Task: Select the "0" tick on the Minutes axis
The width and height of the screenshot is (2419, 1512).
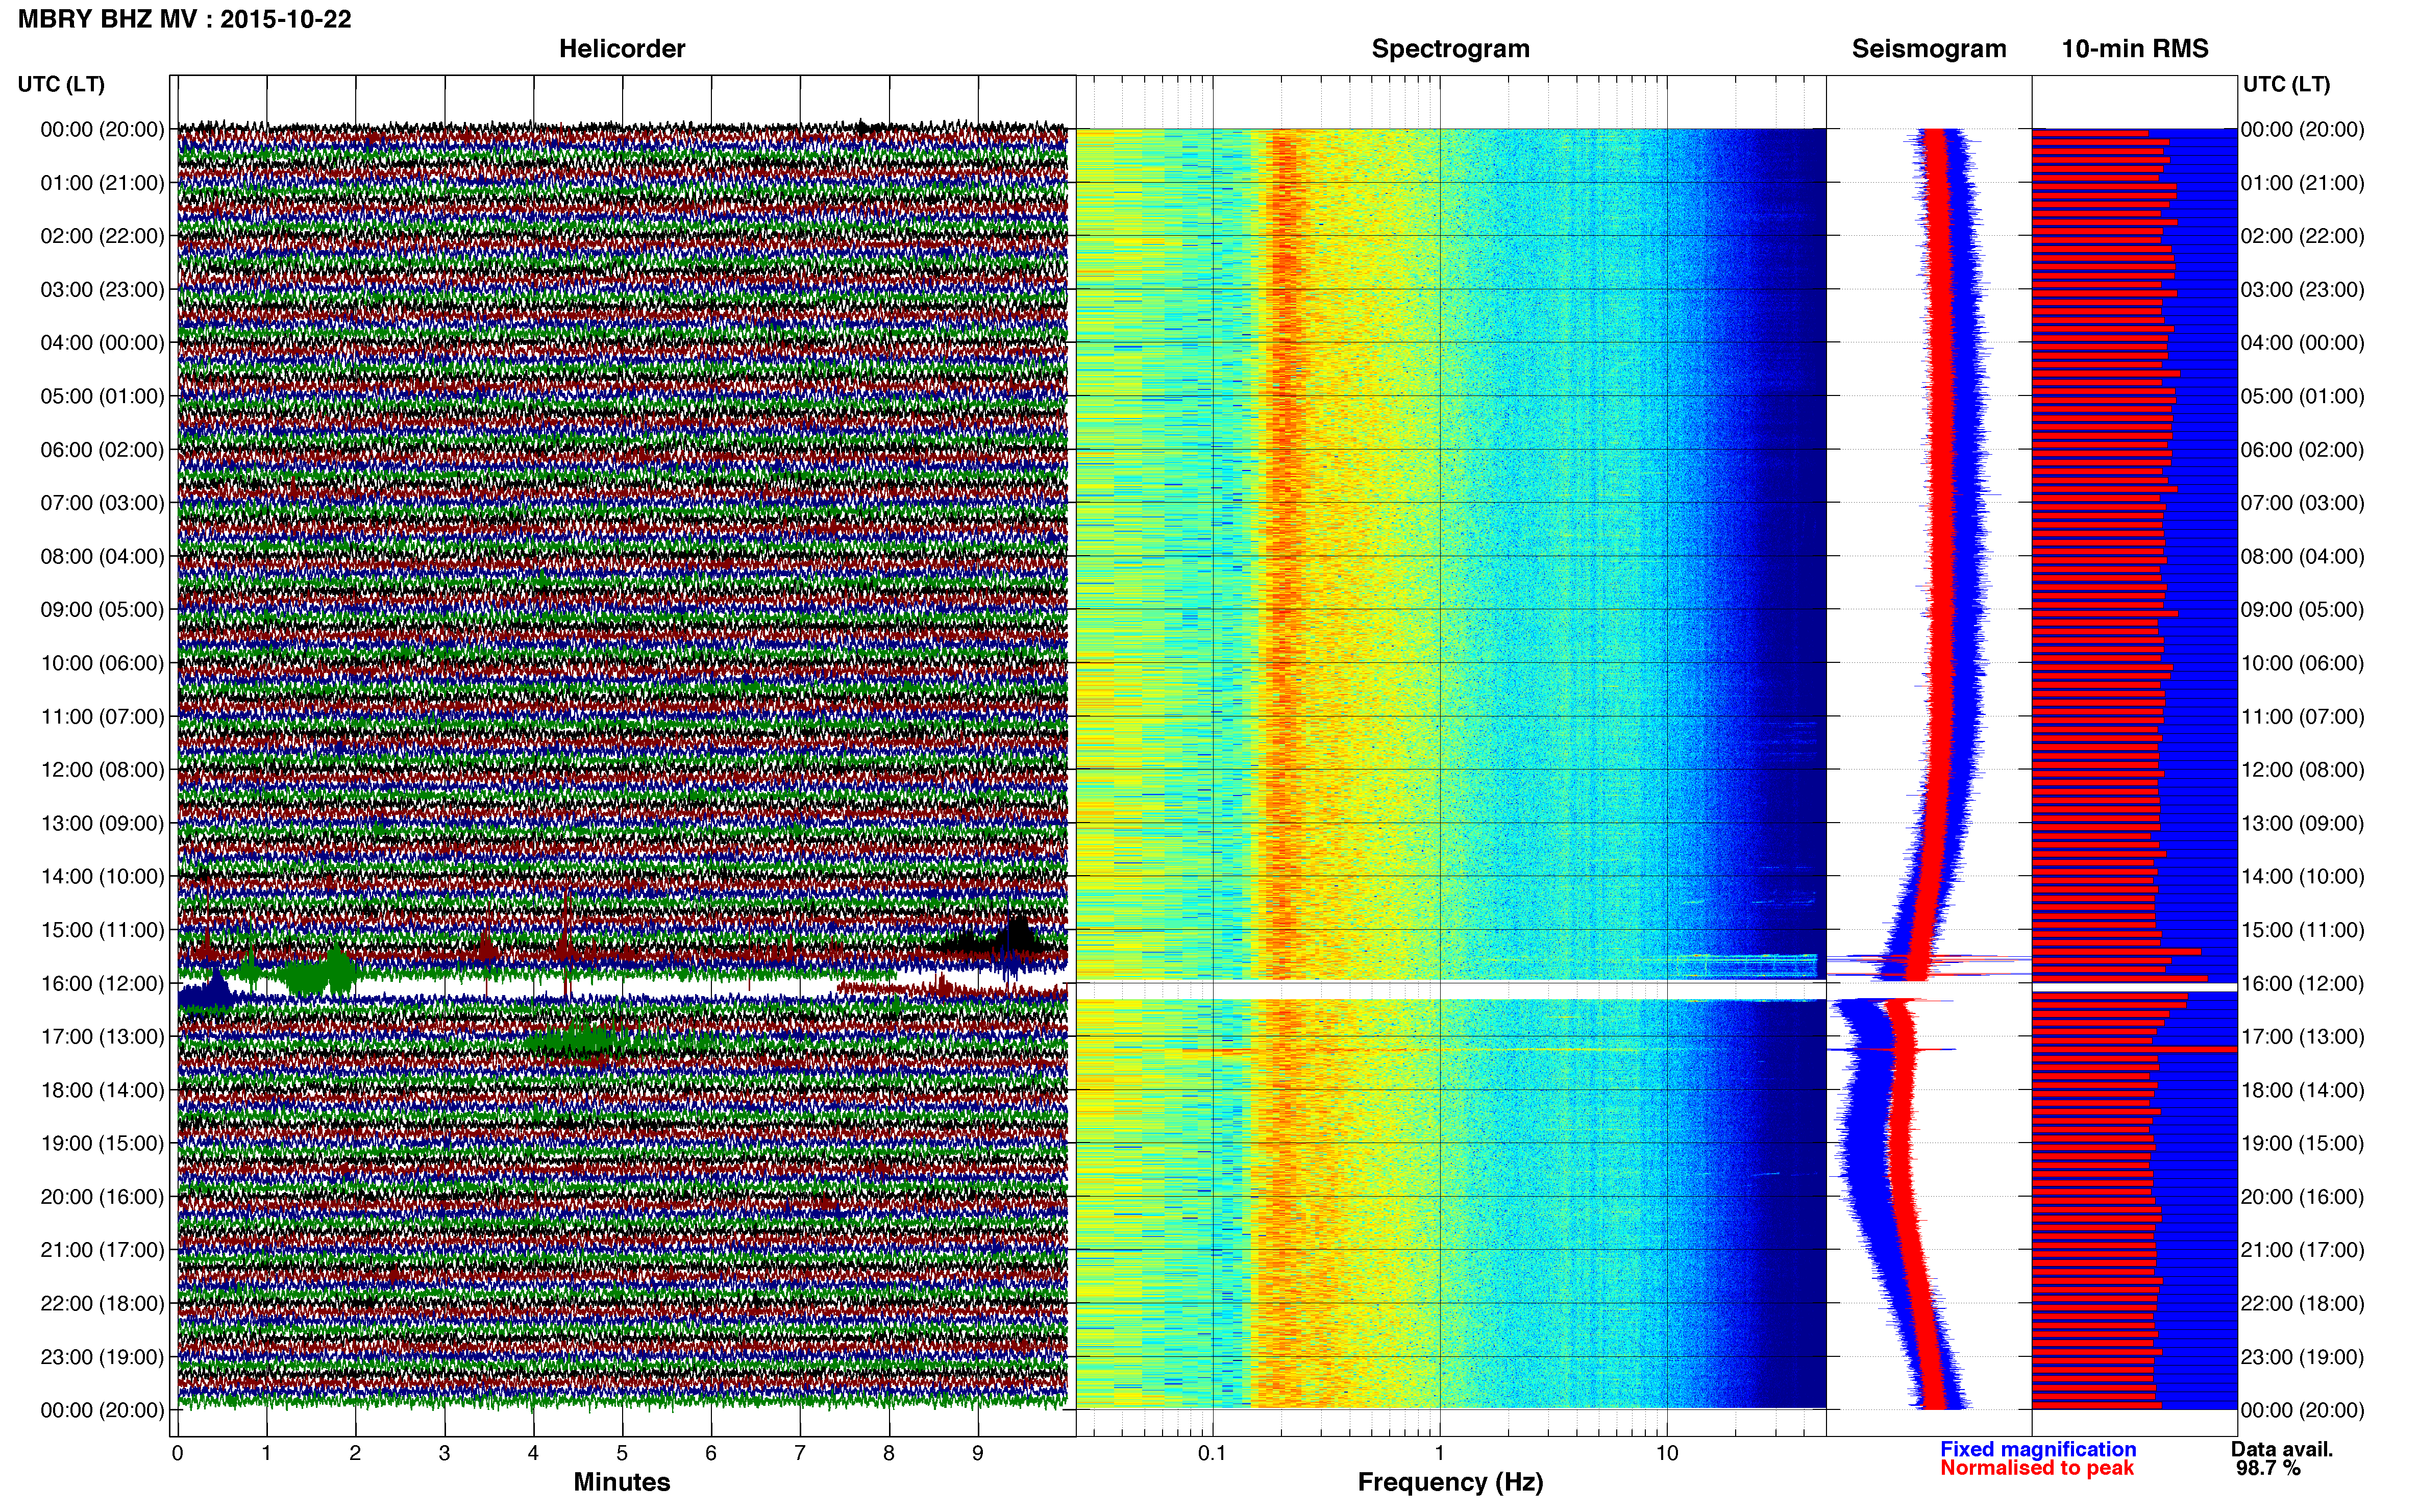Action: click(177, 1454)
